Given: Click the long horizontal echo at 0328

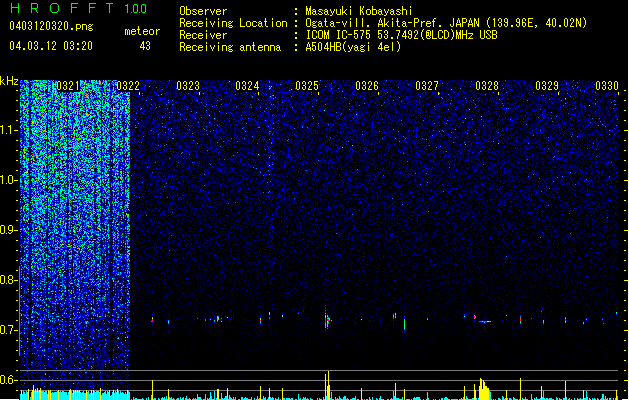Looking at the screenshot, I should [x=485, y=321].
